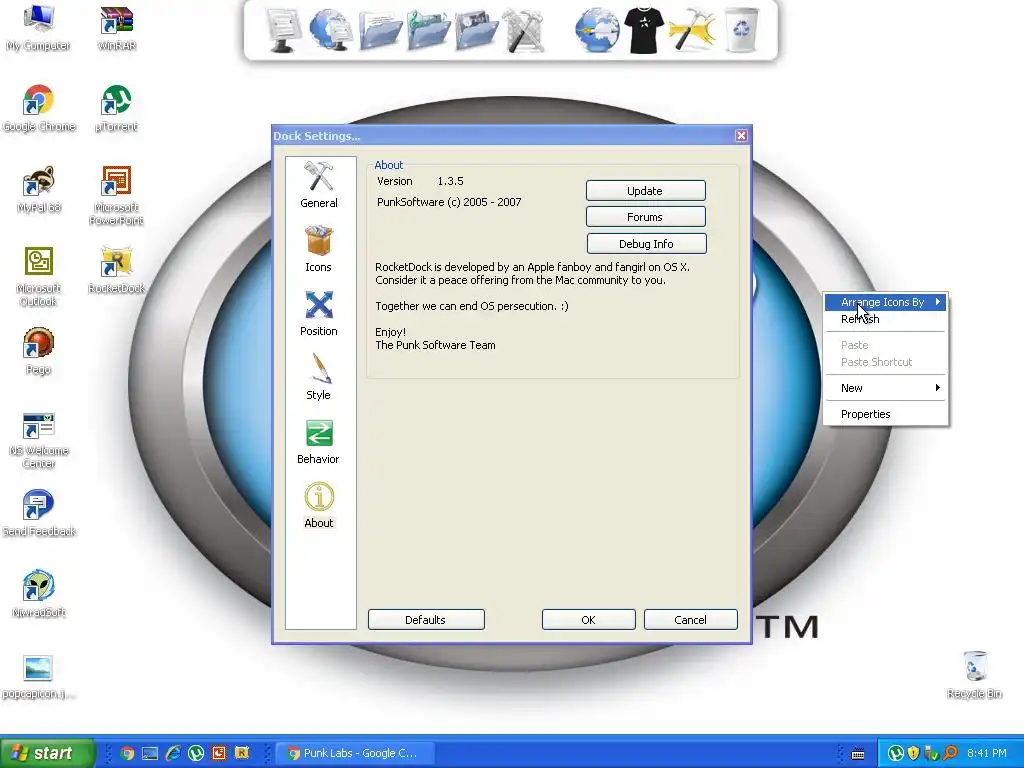1024x768 pixels.
Task: Open the Behavior settings section
Action: coord(319,441)
